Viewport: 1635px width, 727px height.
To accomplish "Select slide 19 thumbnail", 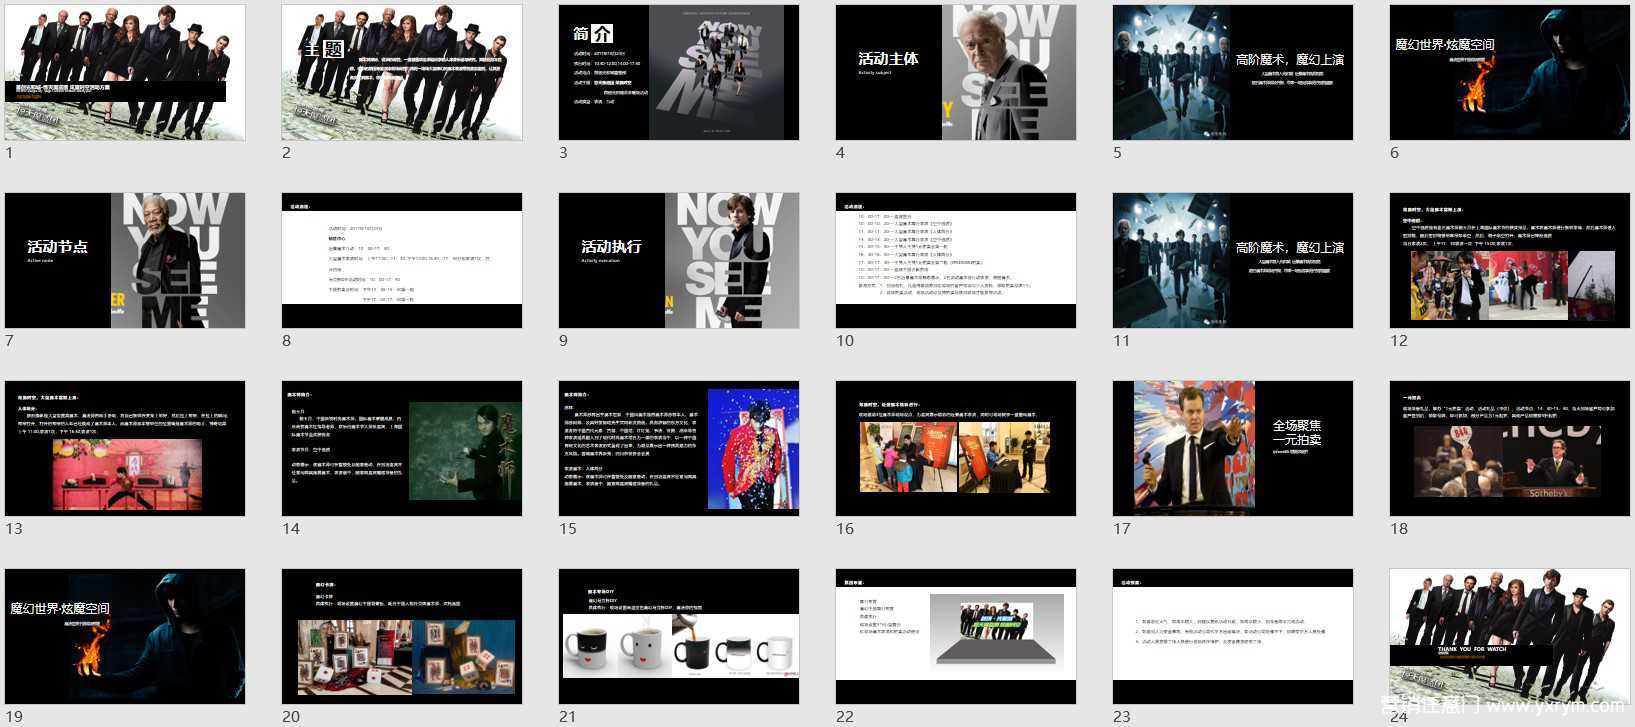I will (x=125, y=636).
